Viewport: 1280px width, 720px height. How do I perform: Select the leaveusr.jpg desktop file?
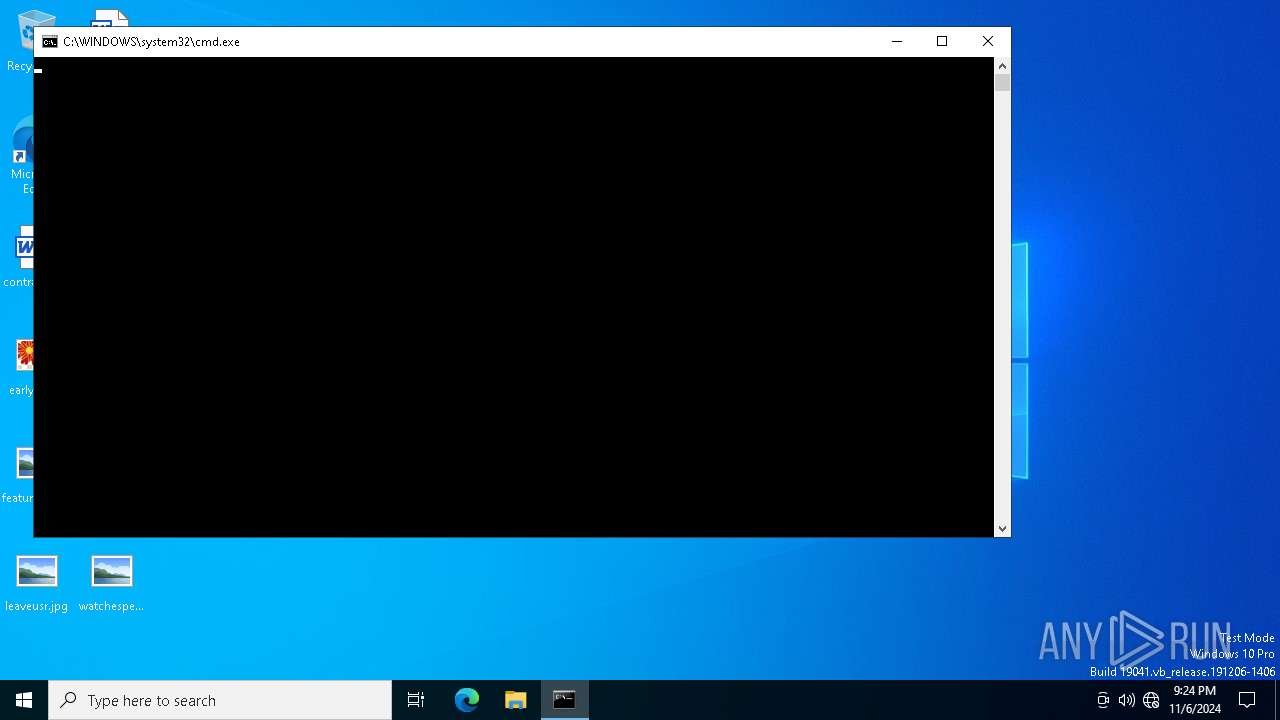37,583
